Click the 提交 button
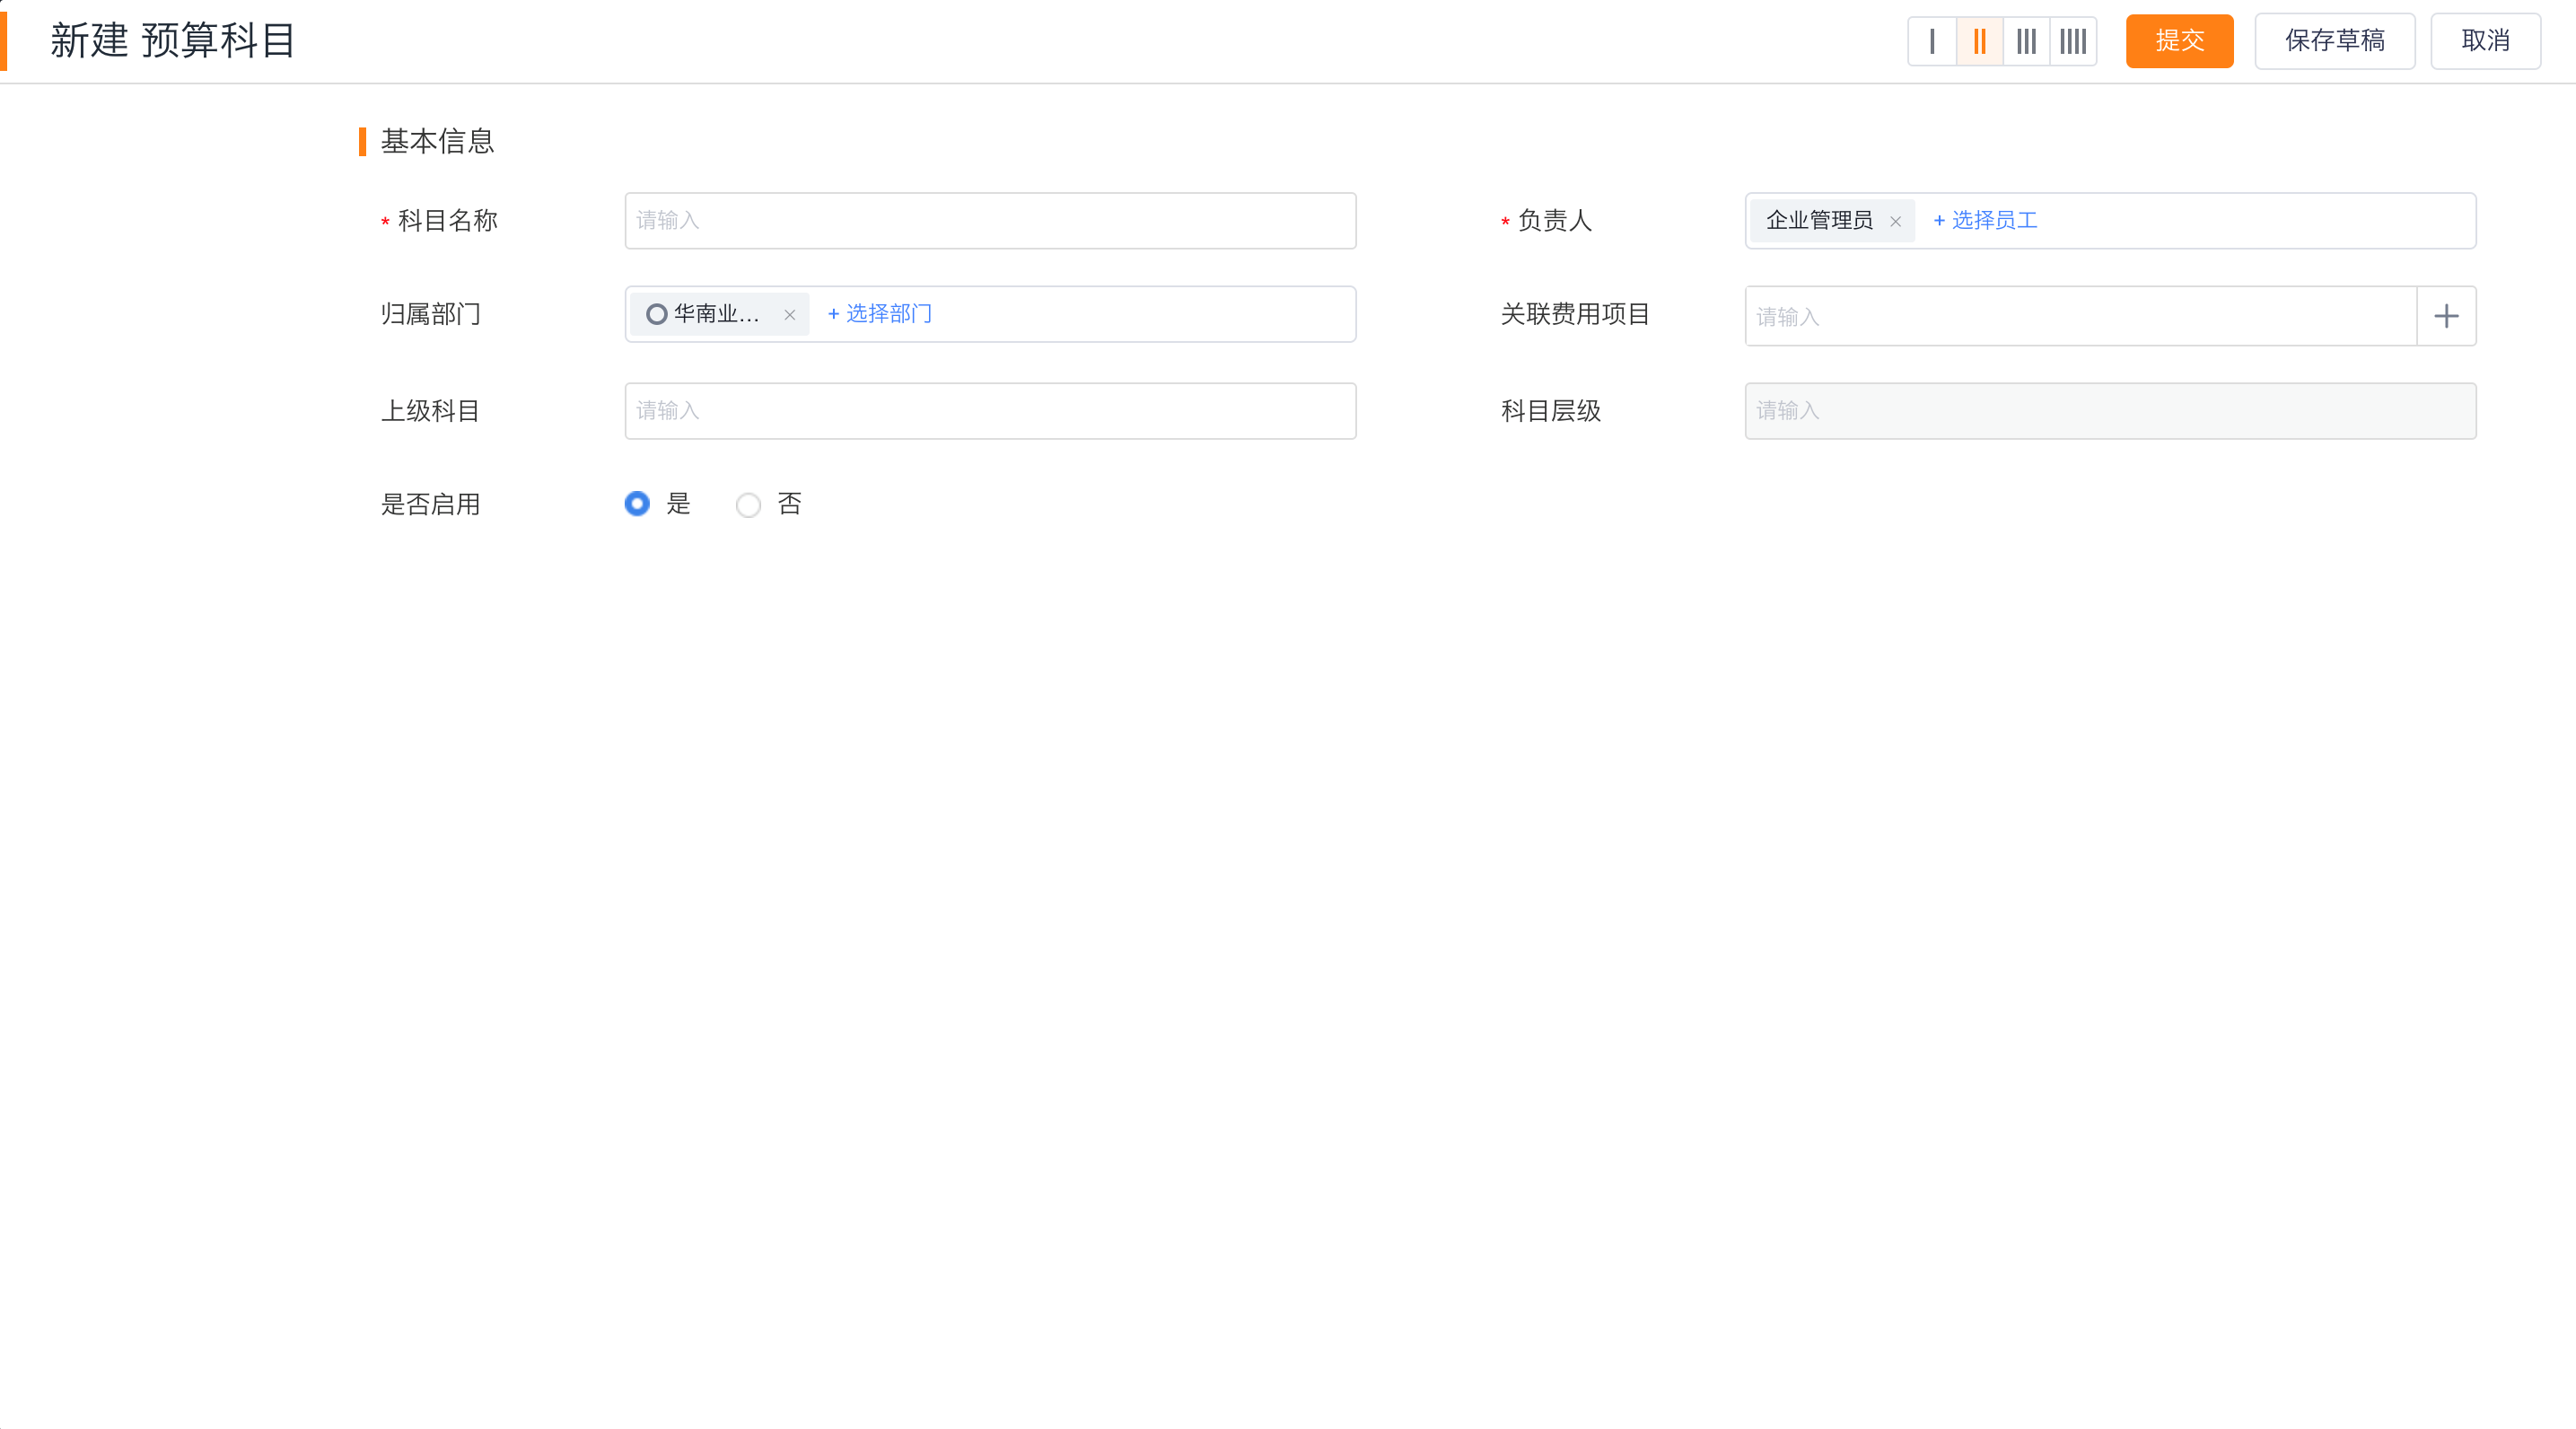 click(2179, 41)
